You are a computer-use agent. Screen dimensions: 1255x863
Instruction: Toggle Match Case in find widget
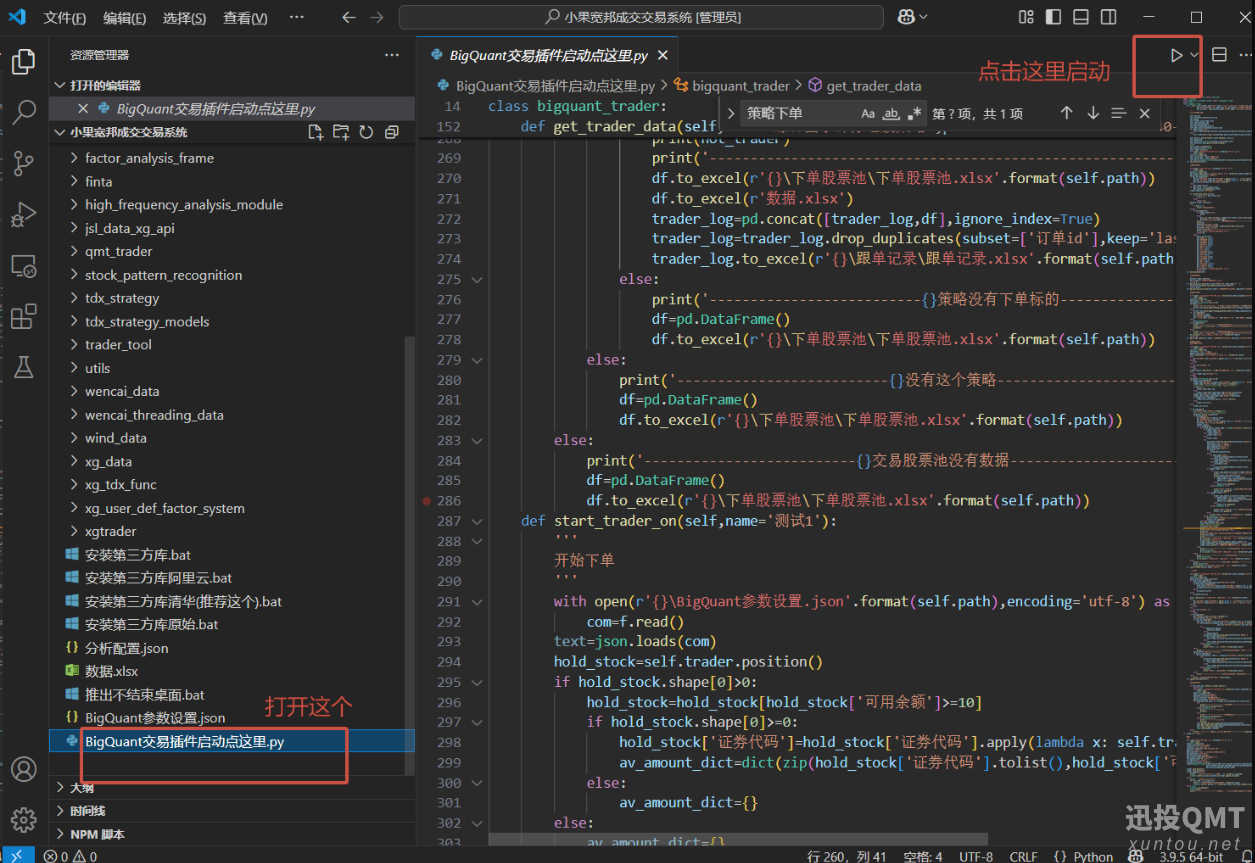pos(868,114)
